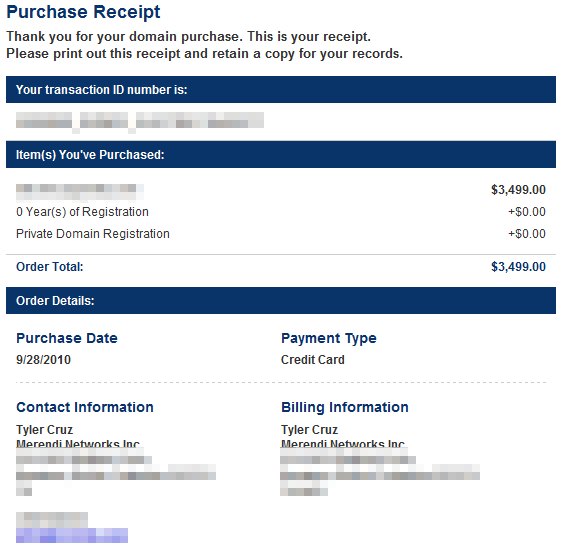
Task: Click Tyler Cruz under Contact Information
Action: coord(45,429)
